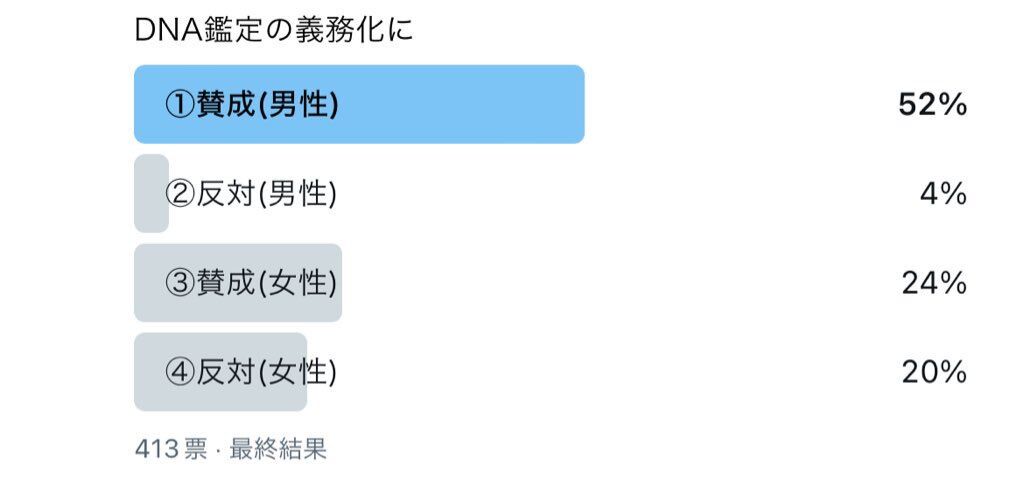Click the circled number ④ icon
This screenshot has width=1024, height=480.
point(180,372)
